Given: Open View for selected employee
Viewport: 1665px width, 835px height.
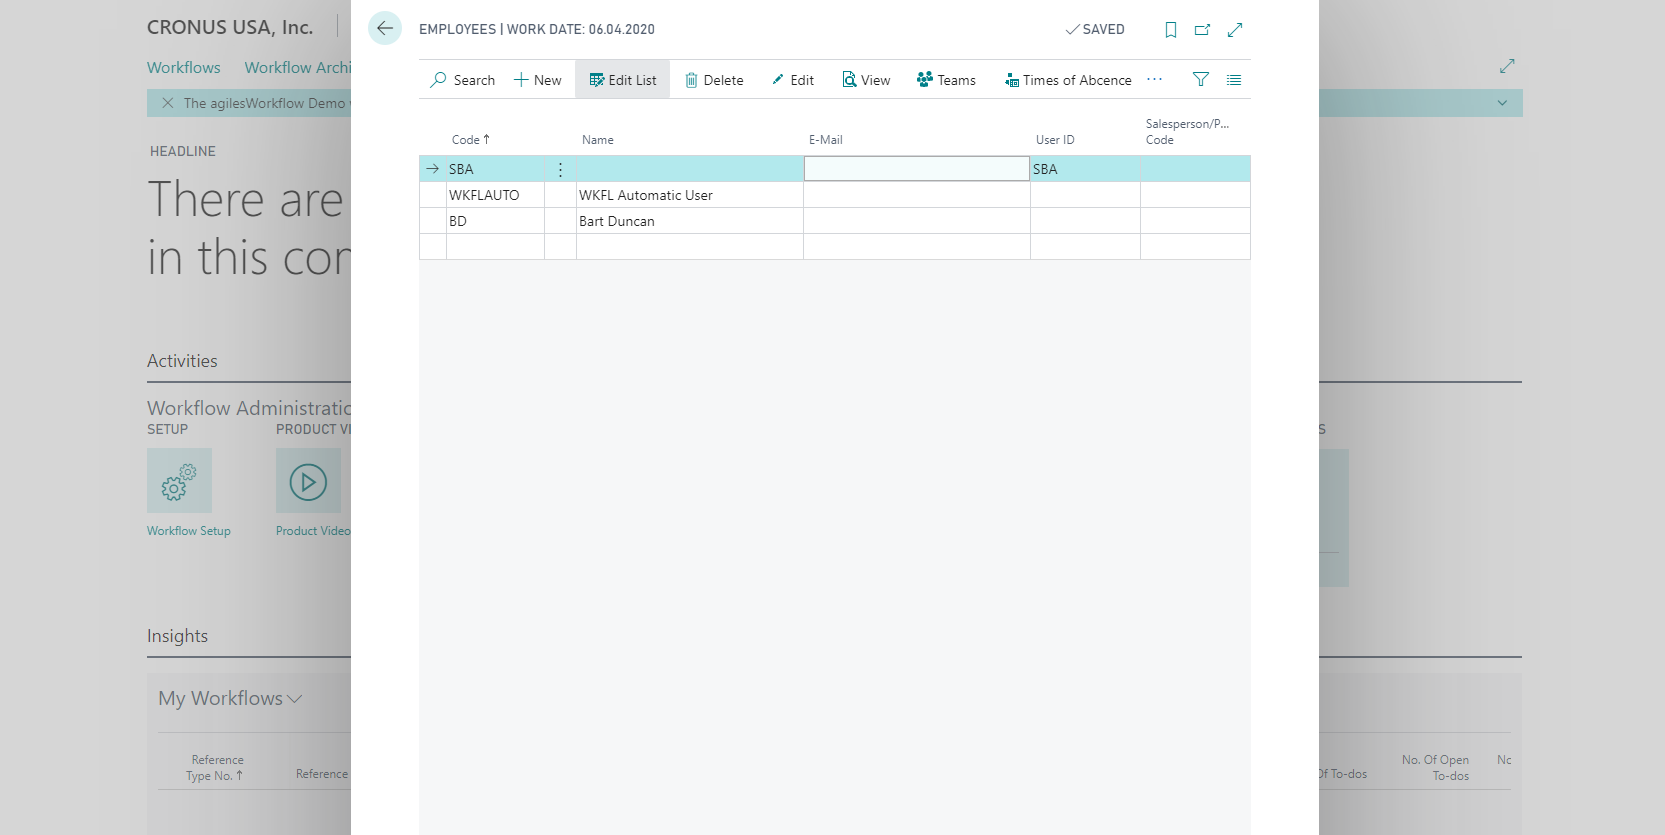Looking at the screenshot, I should click(866, 80).
